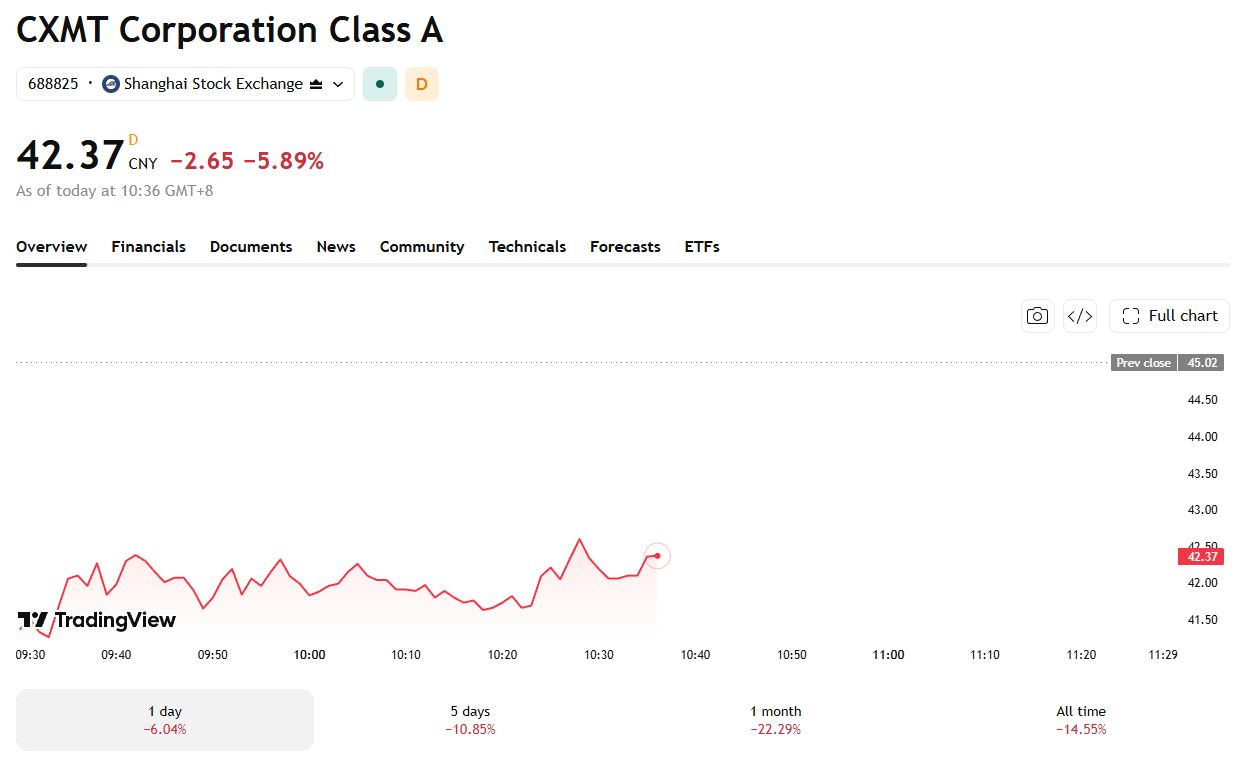Take a chart snapshot with camera icon

[1038, 316]
